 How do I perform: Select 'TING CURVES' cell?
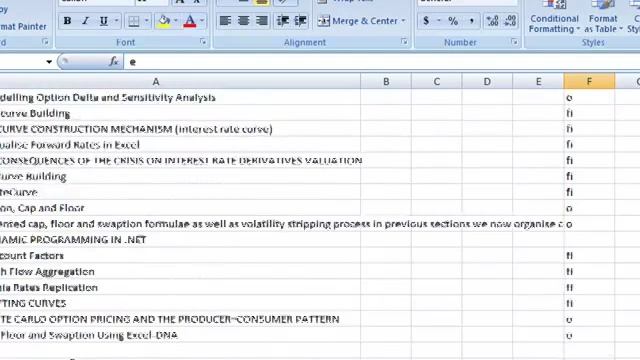click(180, 303)
